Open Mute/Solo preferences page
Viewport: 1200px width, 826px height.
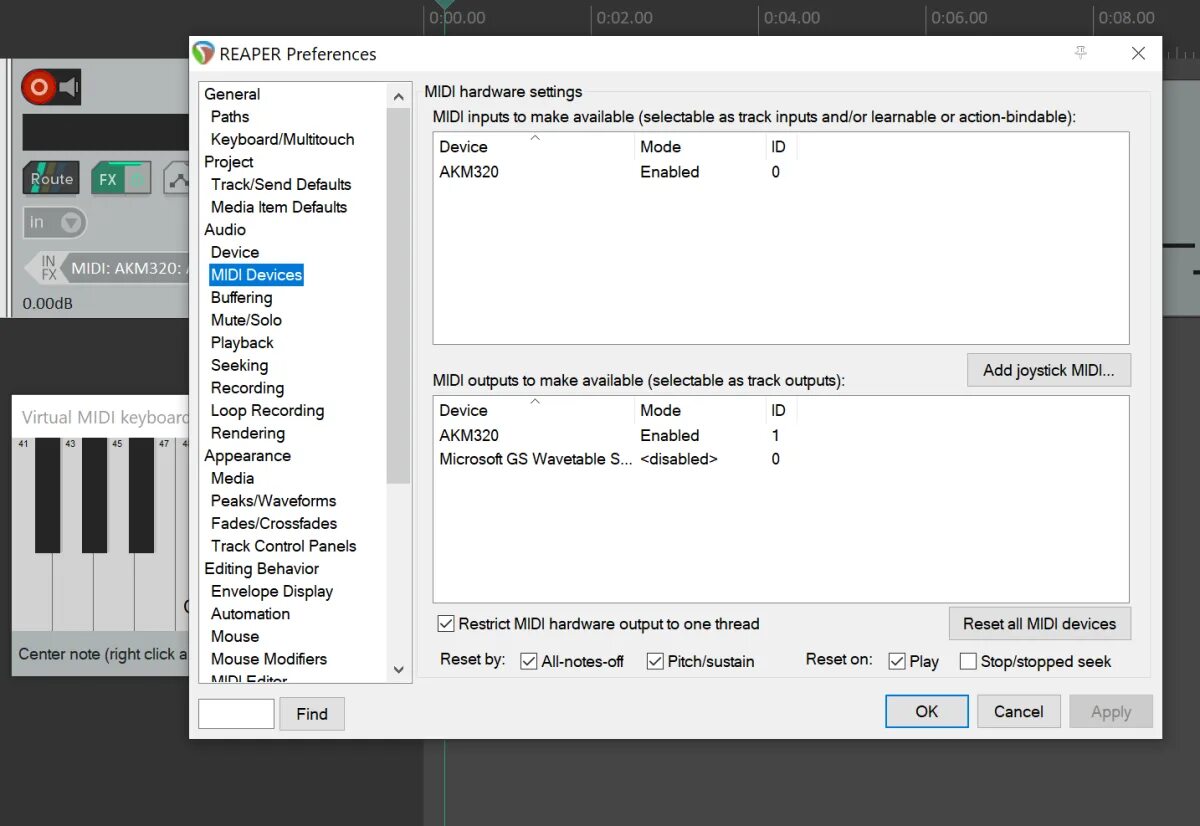click(x=246, y=320)
